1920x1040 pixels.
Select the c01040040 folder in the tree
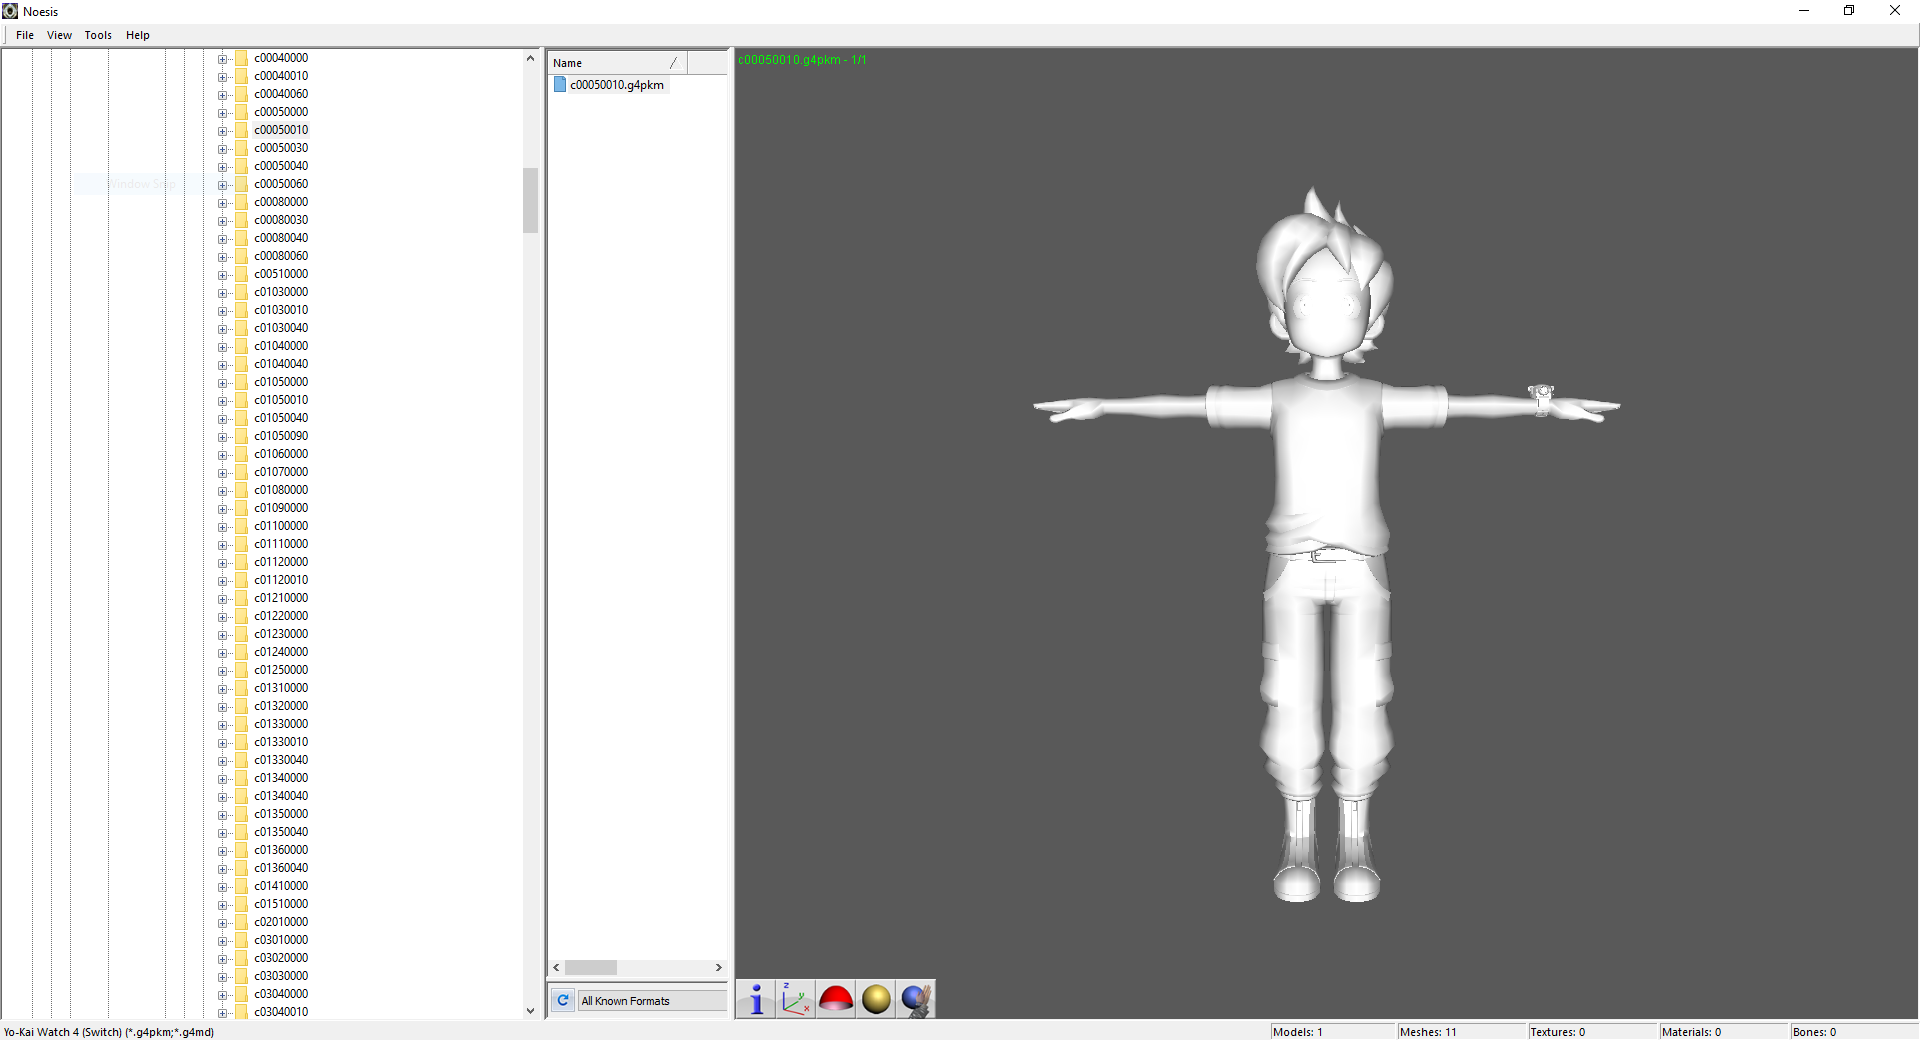pos(281,364)
